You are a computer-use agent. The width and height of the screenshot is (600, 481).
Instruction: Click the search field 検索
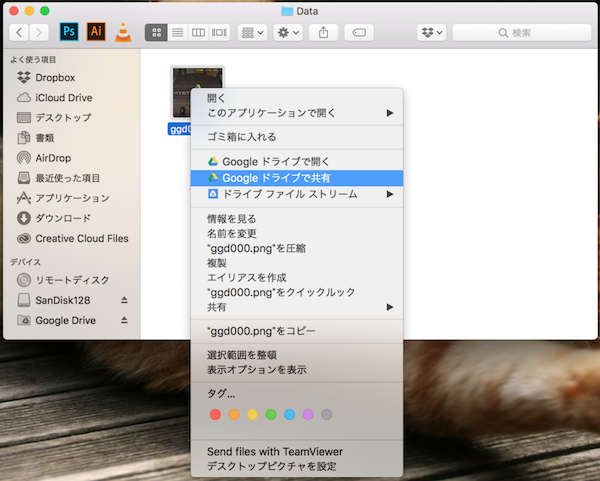[x=522, y=33]
